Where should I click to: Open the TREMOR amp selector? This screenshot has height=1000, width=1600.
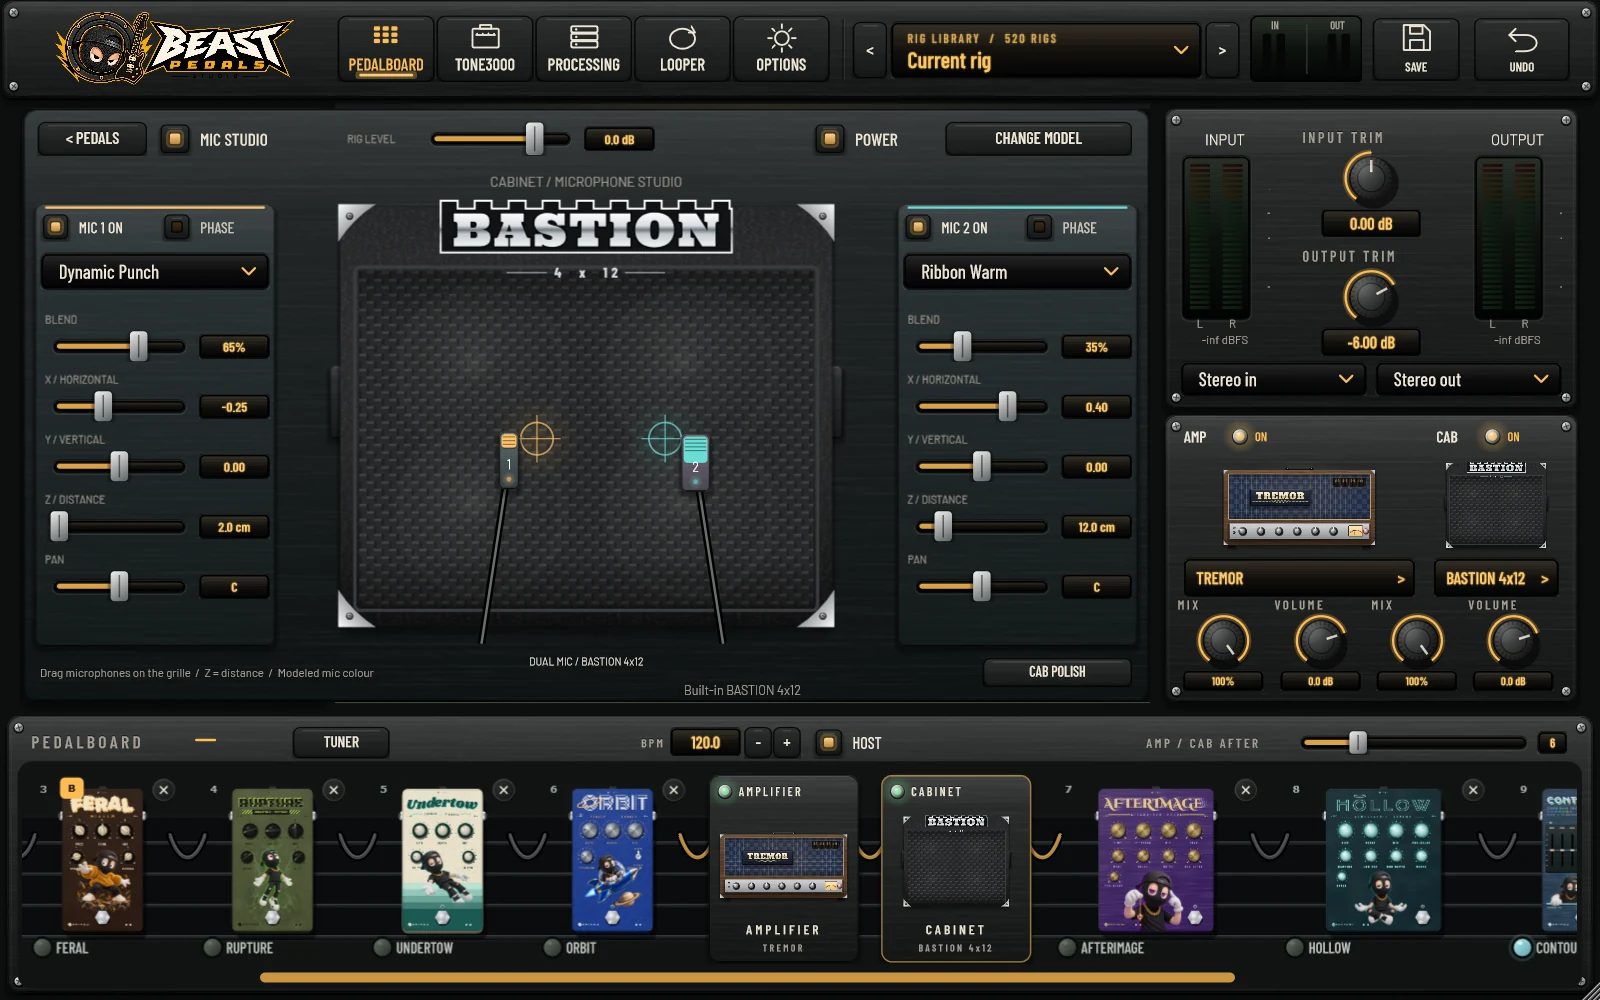pyautogui.click(x=1299, y=579)
